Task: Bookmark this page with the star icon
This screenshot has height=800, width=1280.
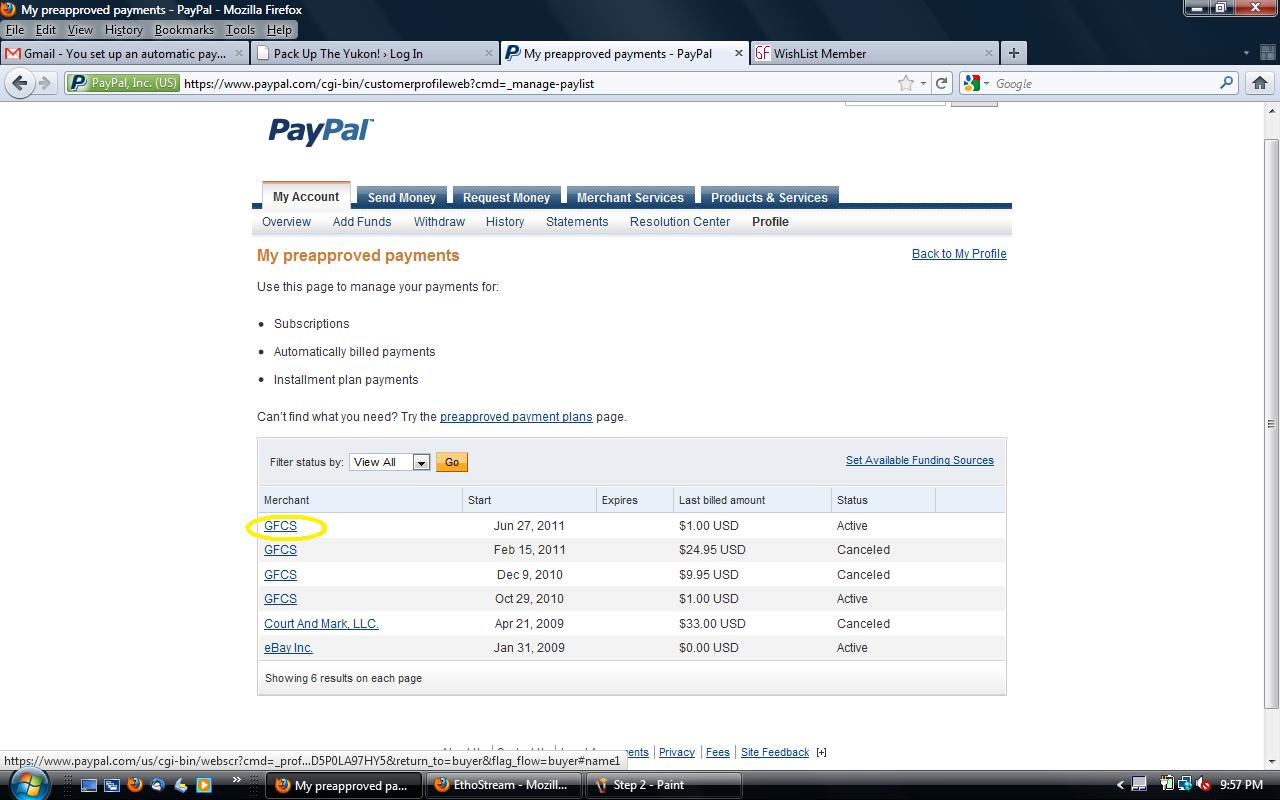Action: 906,83
